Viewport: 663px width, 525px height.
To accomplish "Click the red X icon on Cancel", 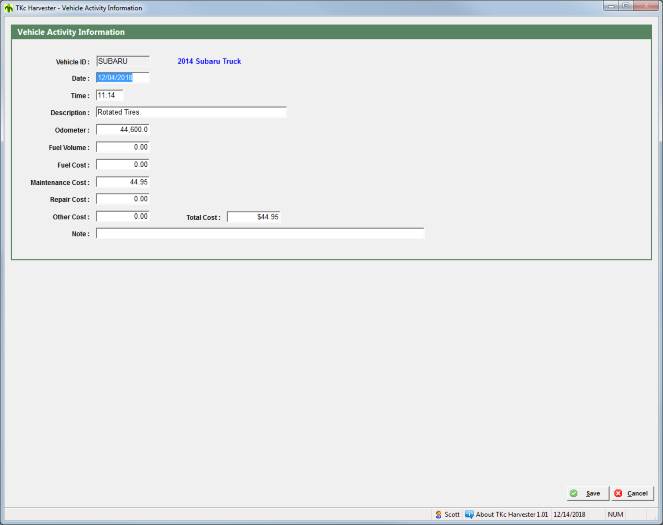I will pyautogui.click(x=618, y=493).
